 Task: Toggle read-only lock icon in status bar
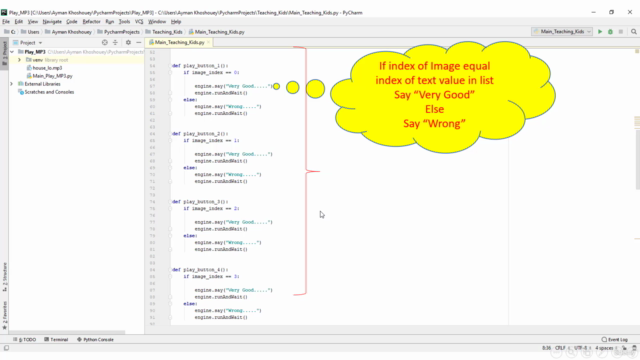point(624,348)
